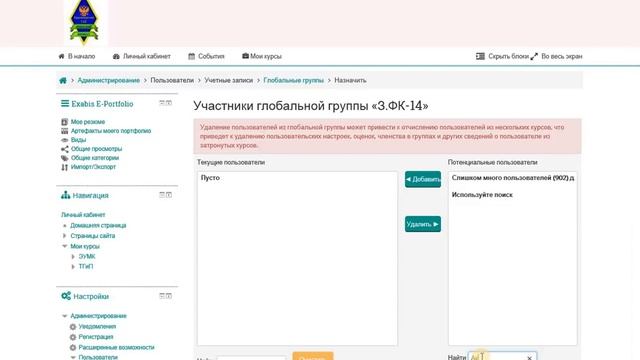The height and width of the screenshot is (360, 640).
Task: Dock the Exabis E-Portfolio block
Action: pyautogui.click(x=169, y=103)
